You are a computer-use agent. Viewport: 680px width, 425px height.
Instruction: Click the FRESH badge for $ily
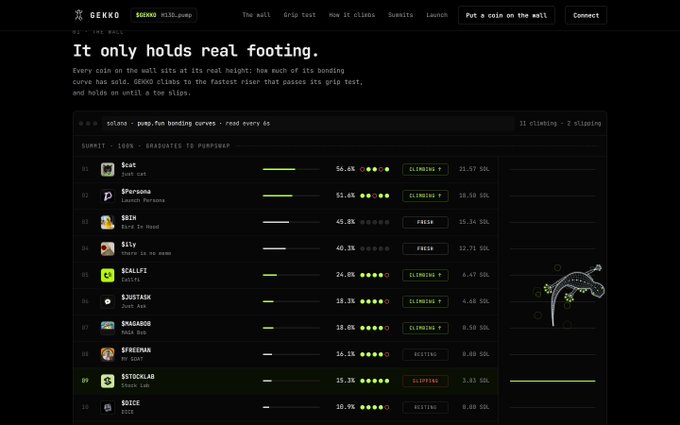coord(425,248)
